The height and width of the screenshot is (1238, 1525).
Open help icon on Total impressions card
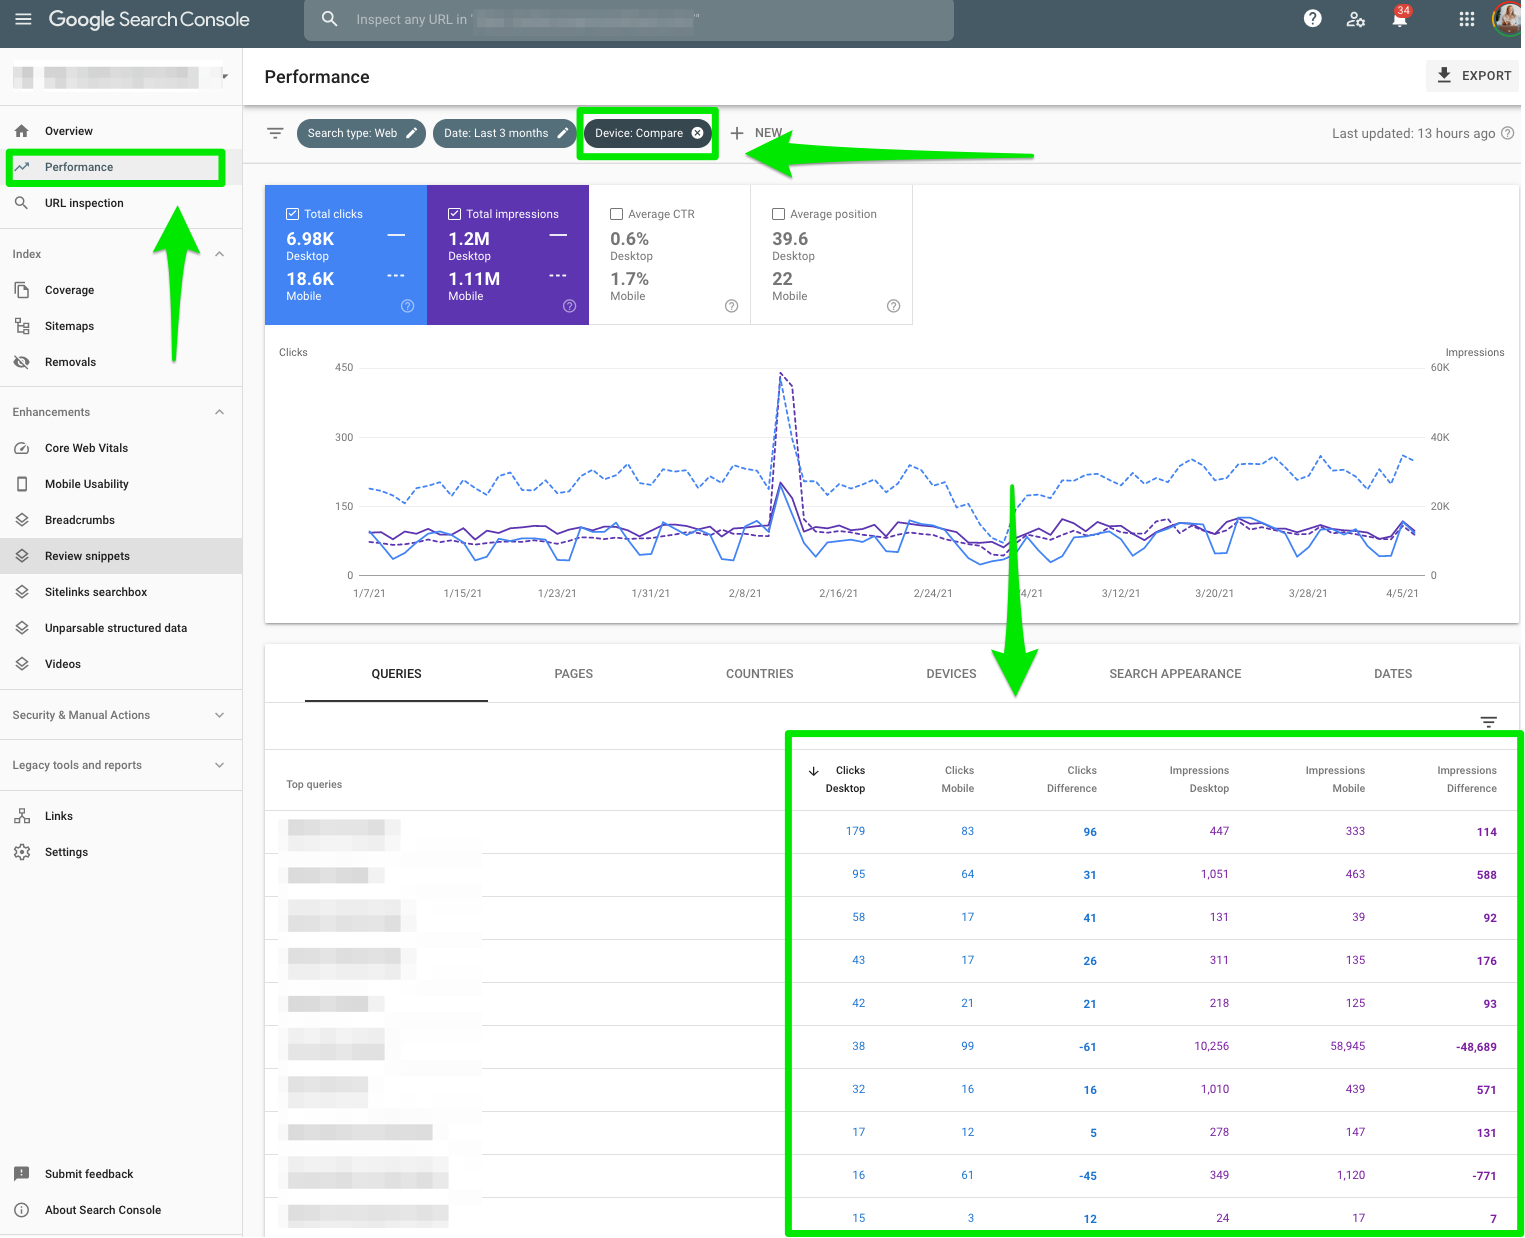[569, 306]
